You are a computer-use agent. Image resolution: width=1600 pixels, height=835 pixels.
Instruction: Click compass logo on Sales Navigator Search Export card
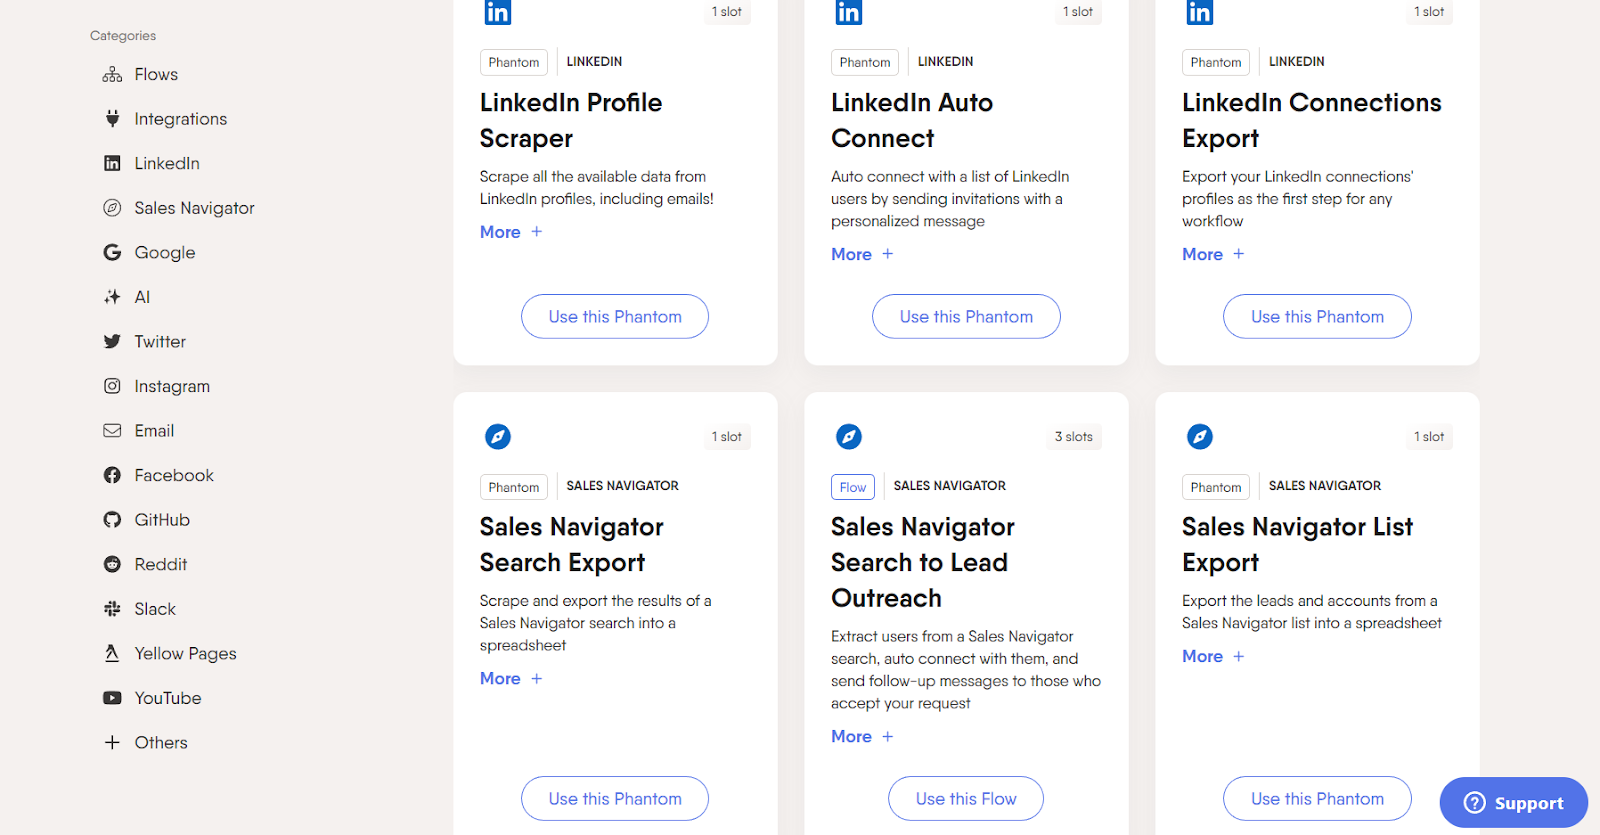(x=497, y=437)
